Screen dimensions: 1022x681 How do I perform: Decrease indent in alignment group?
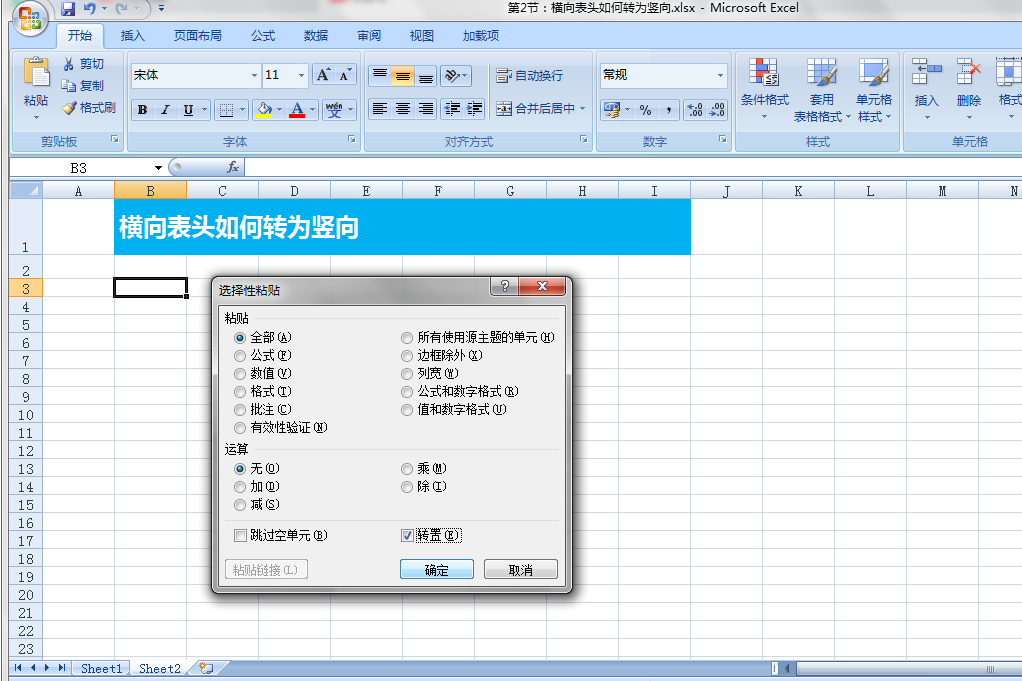[452, 108]
